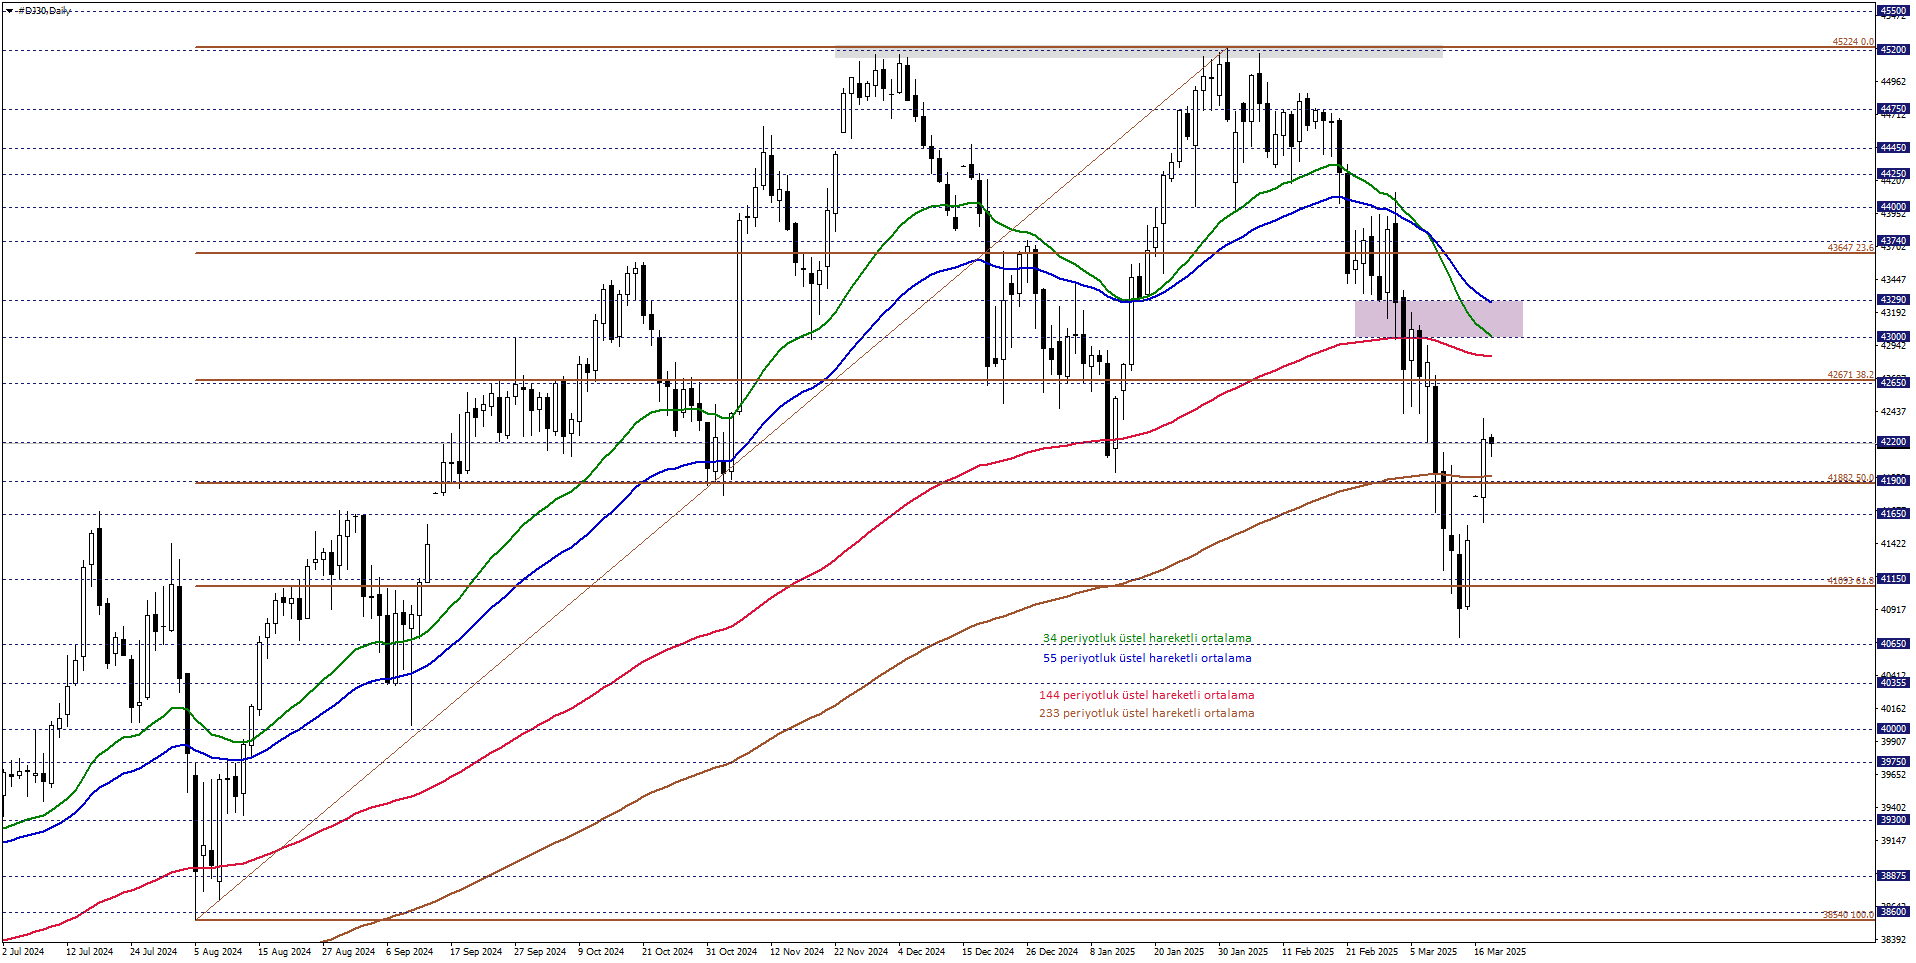This screenshot has height=963, width=1916.
Task: Click the 5 Mar 2025 date label
Action: click(1434, 952)
